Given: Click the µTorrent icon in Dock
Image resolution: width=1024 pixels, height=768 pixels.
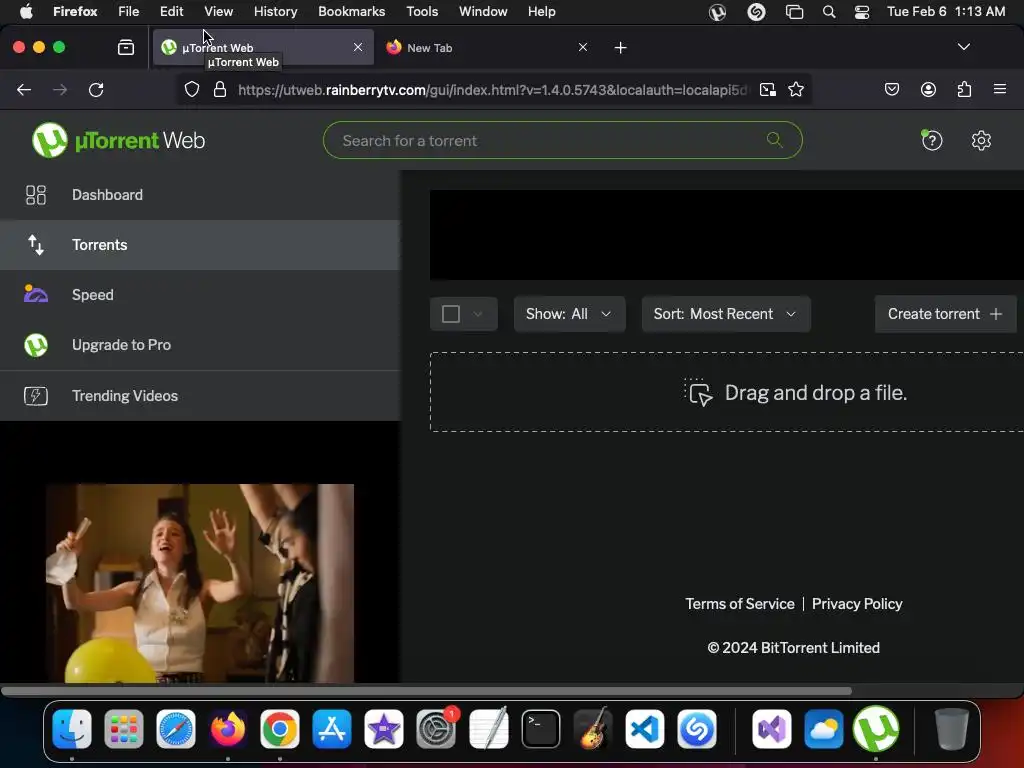Looking at the screenshot, I should [x=876, y=729].
